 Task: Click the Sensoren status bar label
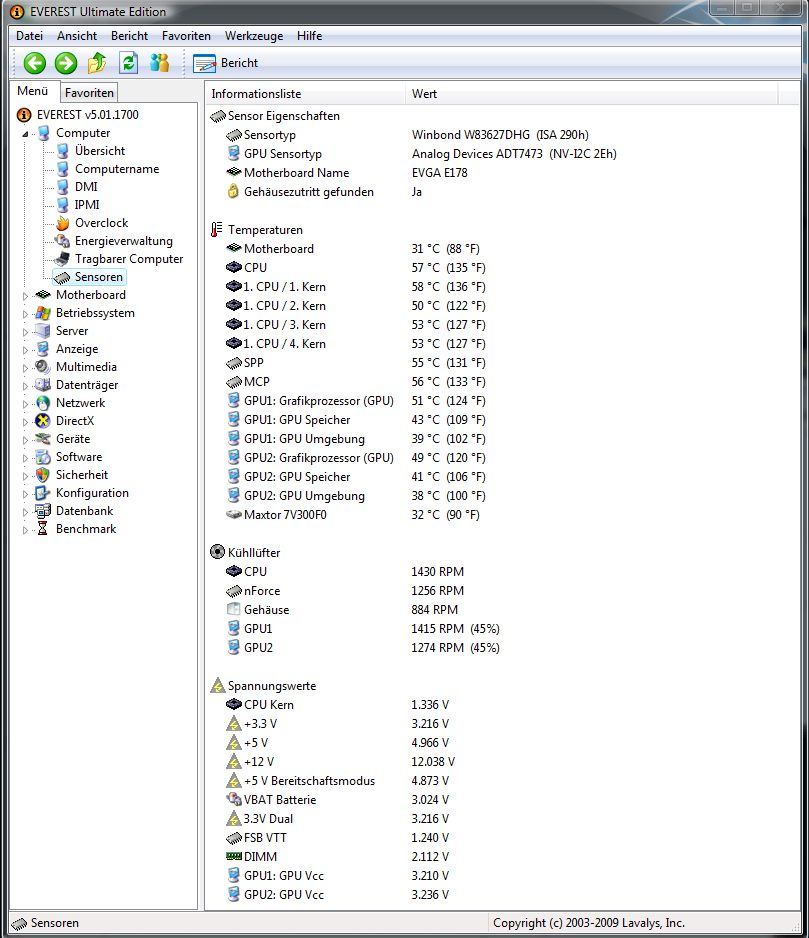[54, 923]
